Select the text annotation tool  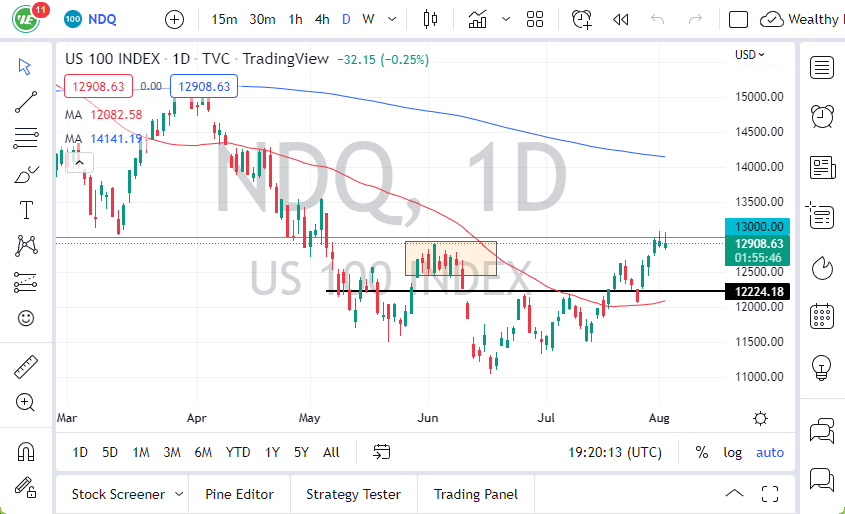[x=26, y=209]
